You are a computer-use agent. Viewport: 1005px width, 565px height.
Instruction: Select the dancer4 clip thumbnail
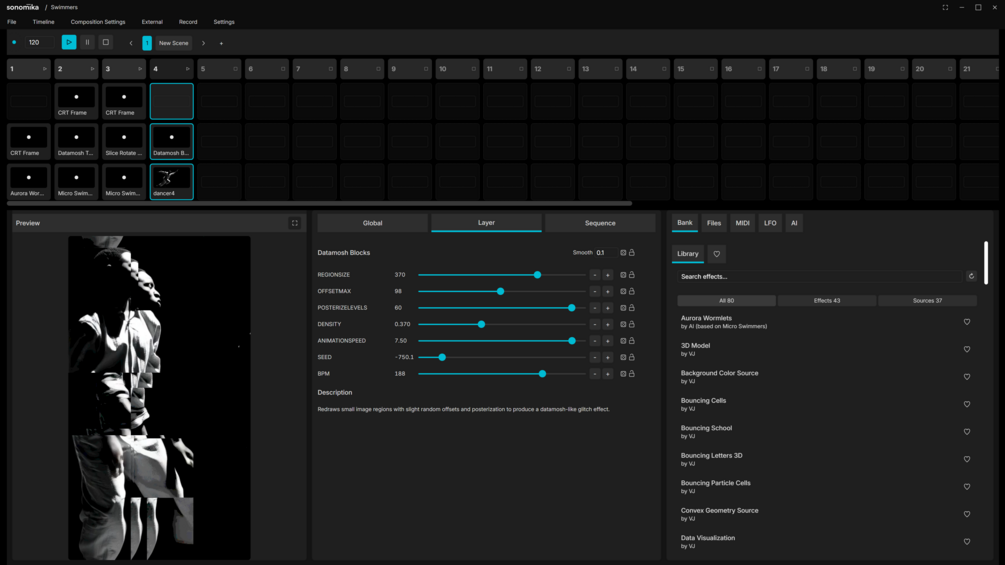point(171,181)
